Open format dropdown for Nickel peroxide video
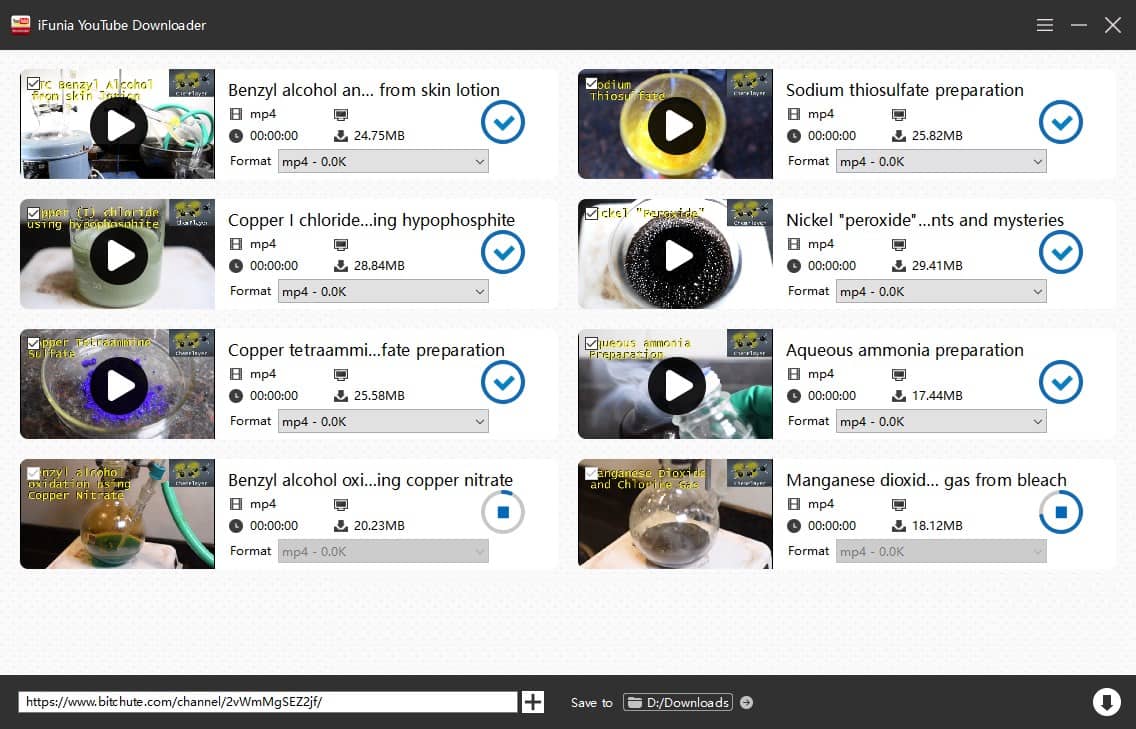 tap(941, 292)
